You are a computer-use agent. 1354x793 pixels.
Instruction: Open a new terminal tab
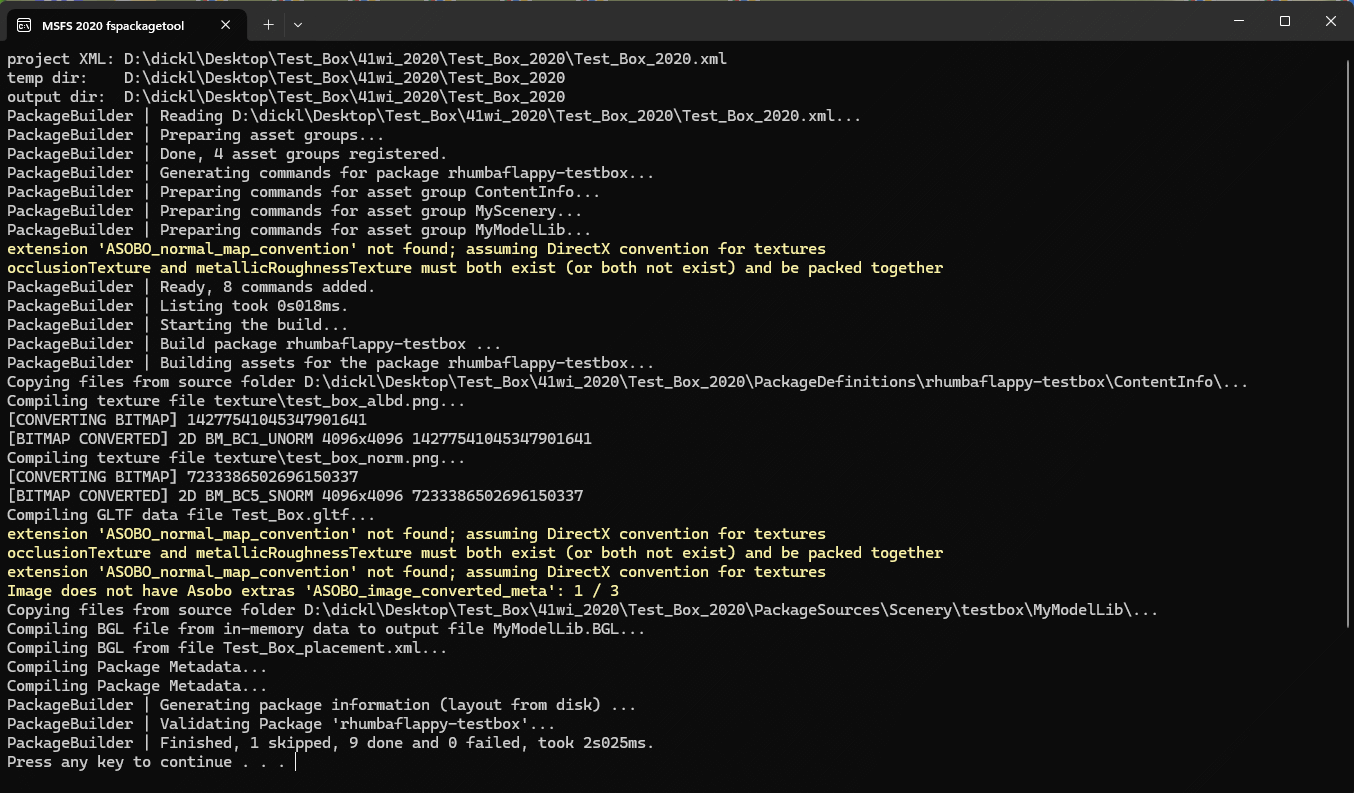tap(268, 24)
